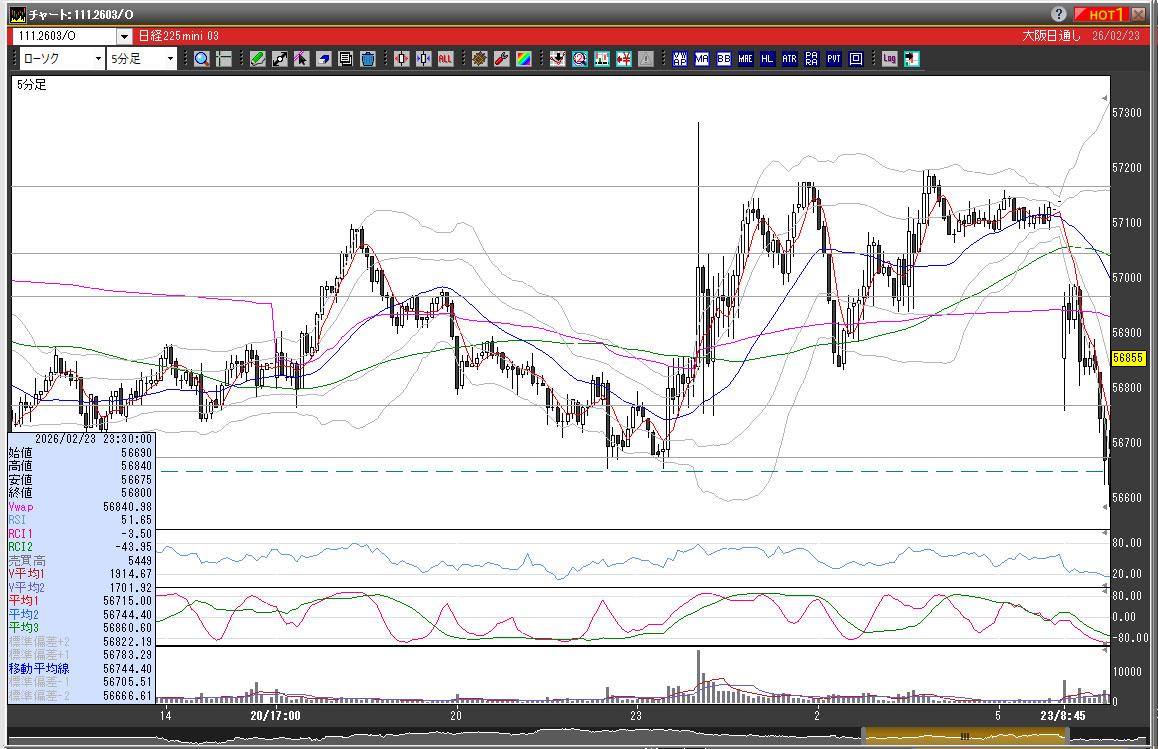Toggle the HL indicator button
The width and height of the screenshot is (1158, 749).
767,59
